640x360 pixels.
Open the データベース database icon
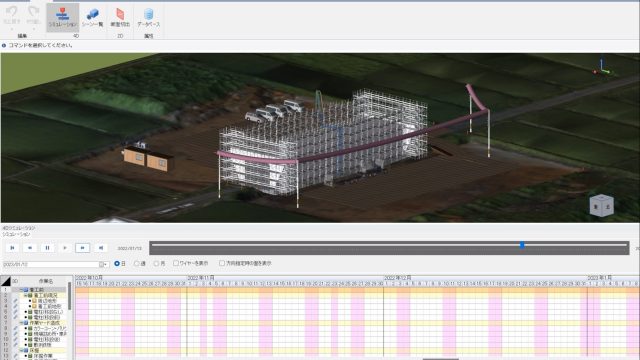[x=149, y=17]
